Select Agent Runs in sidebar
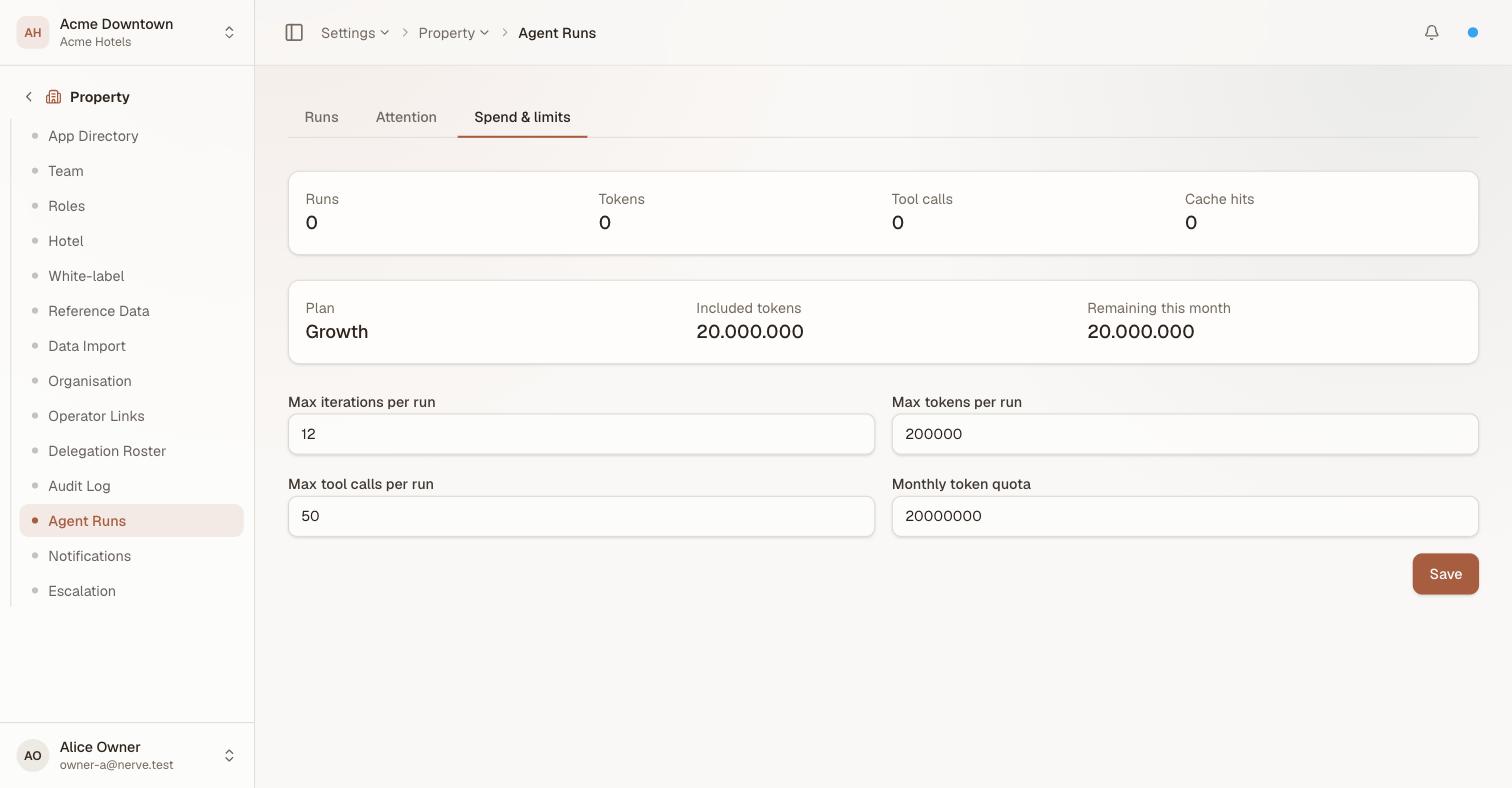Image resolution: width=1512 pixels, height=788 pixels. click(x=131, y=521)
